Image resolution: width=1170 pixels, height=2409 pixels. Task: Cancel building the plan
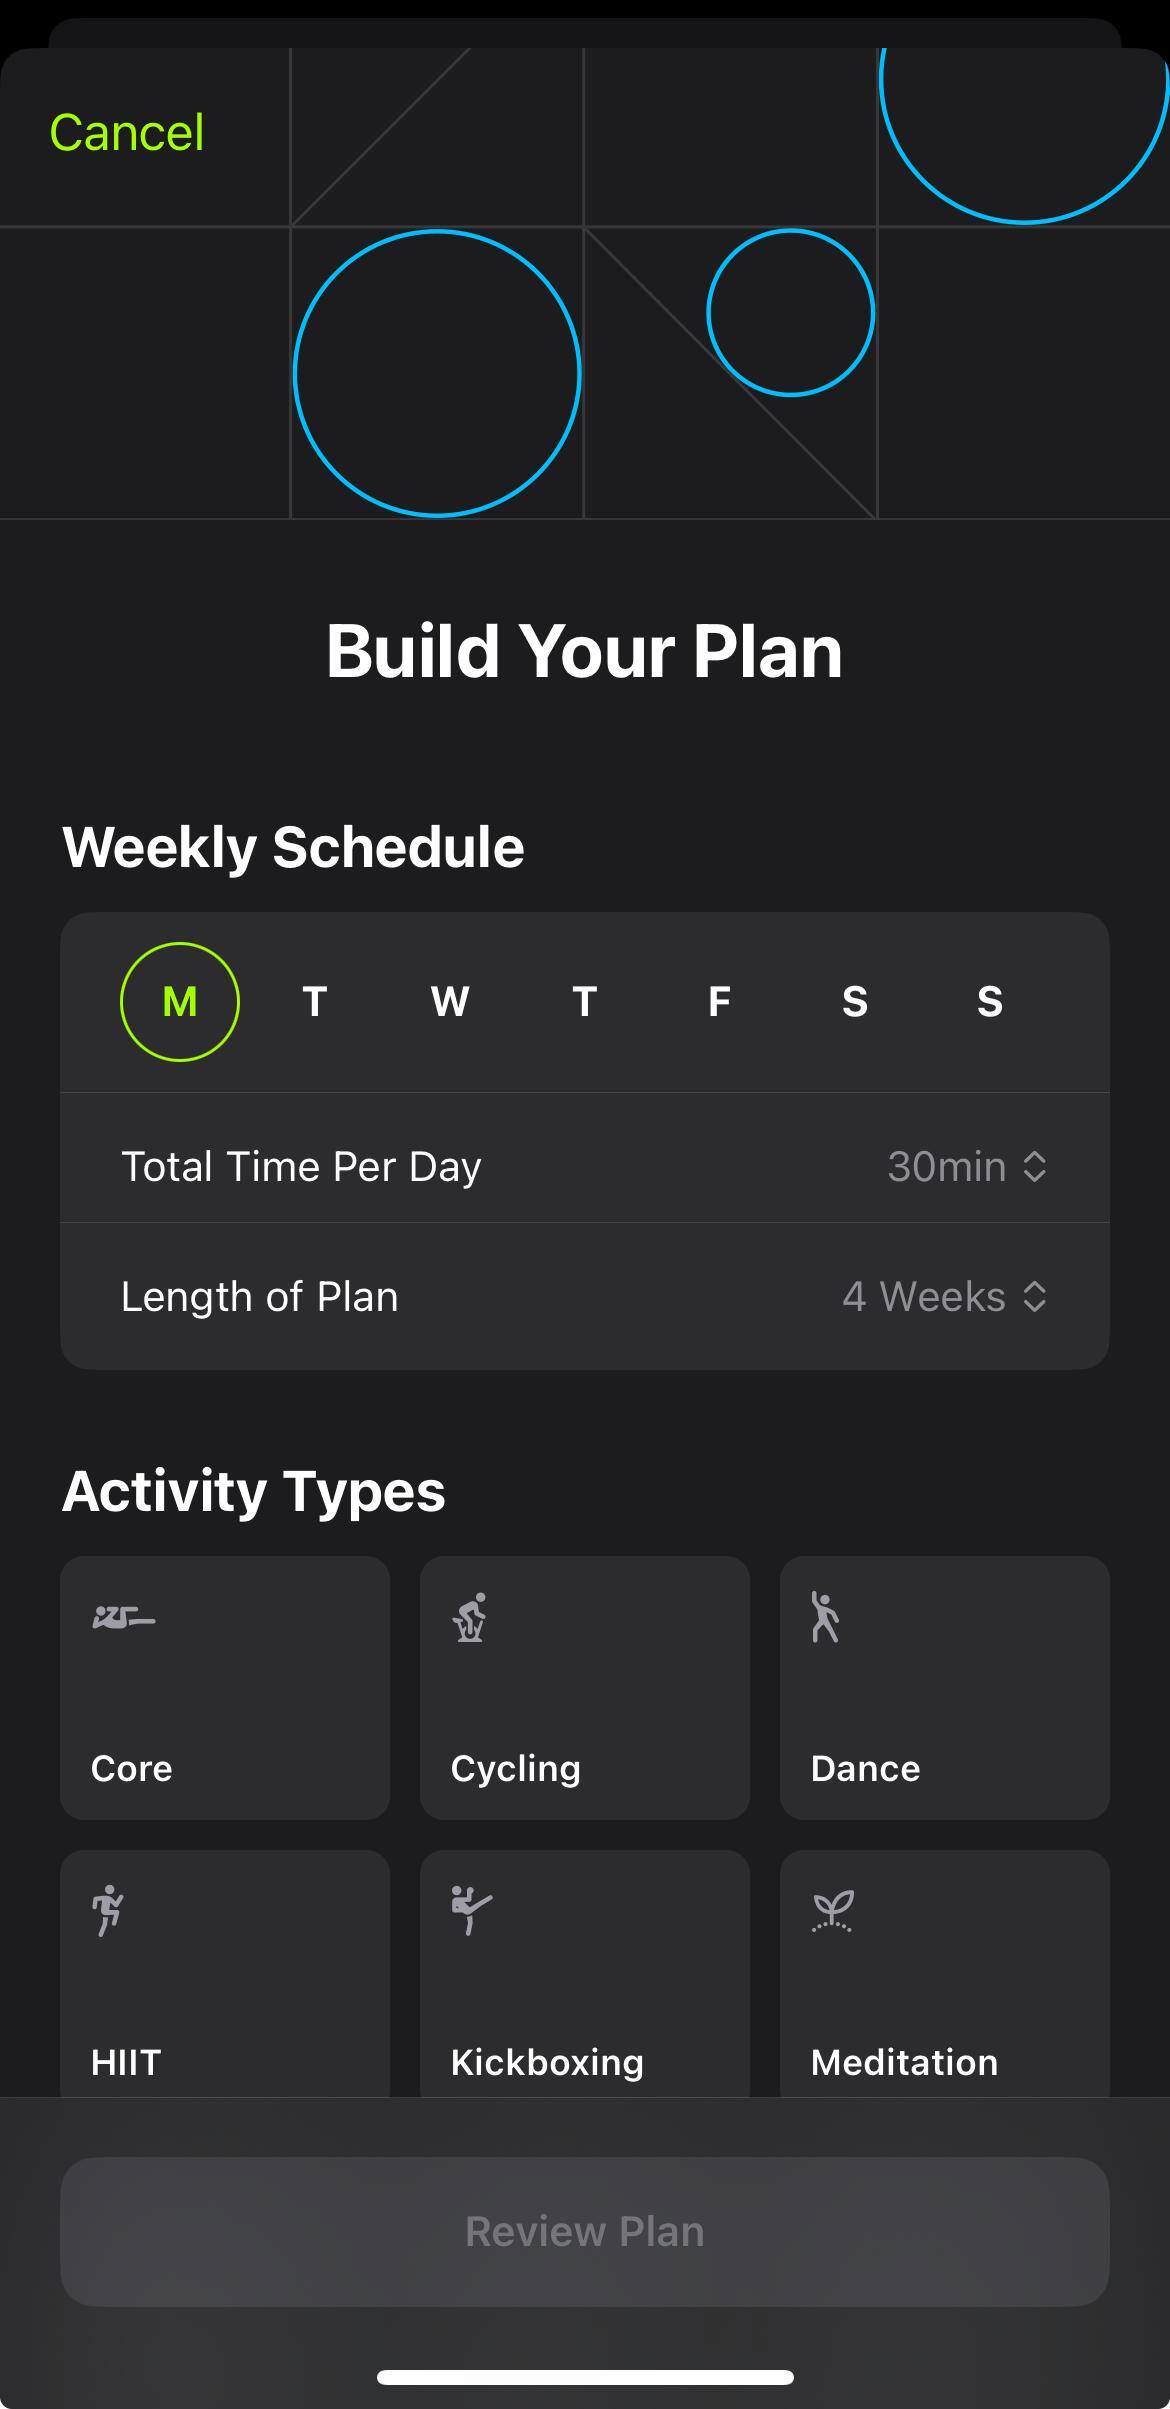click(127, 133)
